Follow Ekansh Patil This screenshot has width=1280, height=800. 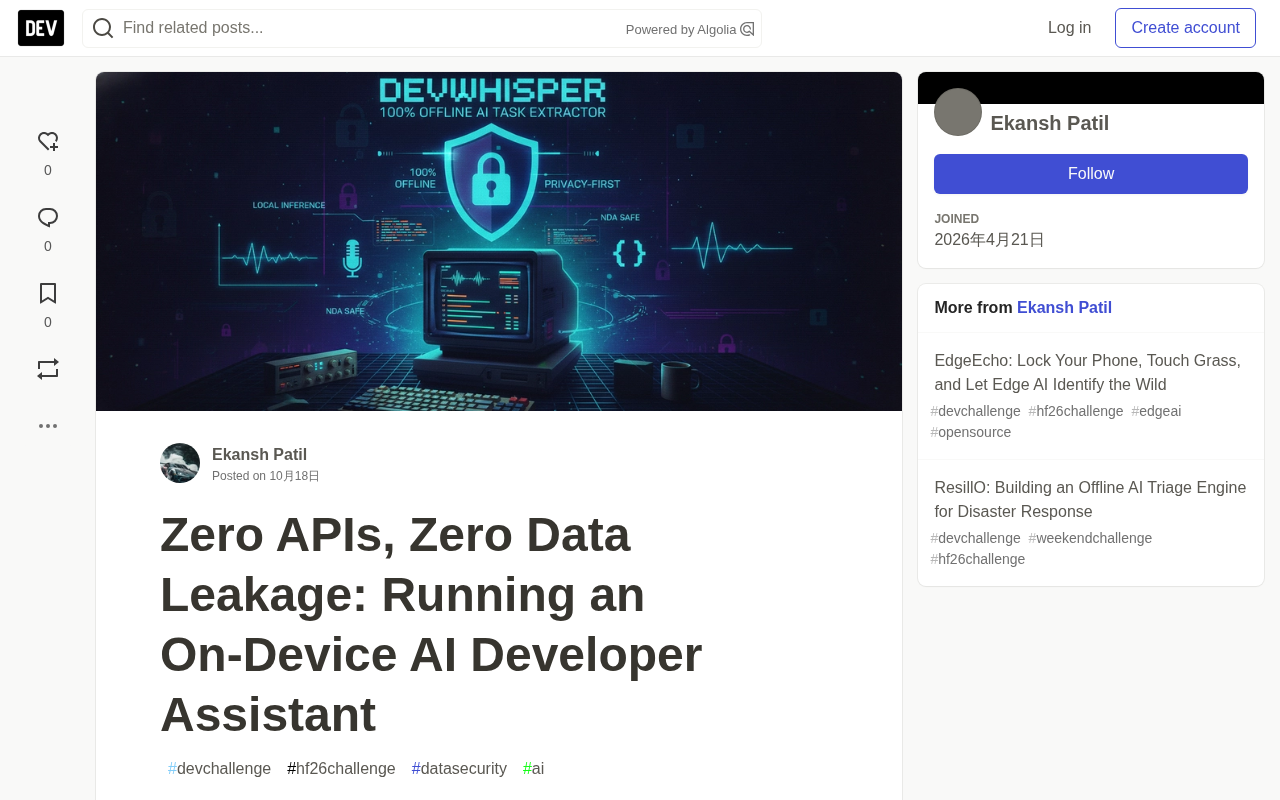click(x=1091, y=174)
